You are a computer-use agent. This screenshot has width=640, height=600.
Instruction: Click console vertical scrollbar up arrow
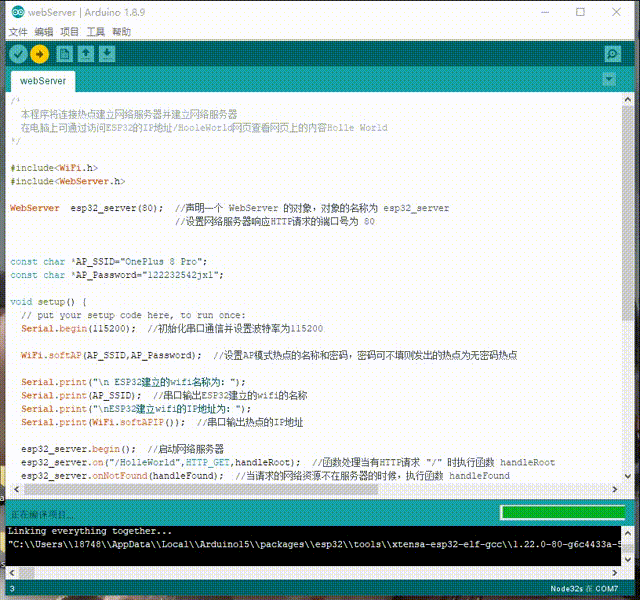click(x=628, y=533)
